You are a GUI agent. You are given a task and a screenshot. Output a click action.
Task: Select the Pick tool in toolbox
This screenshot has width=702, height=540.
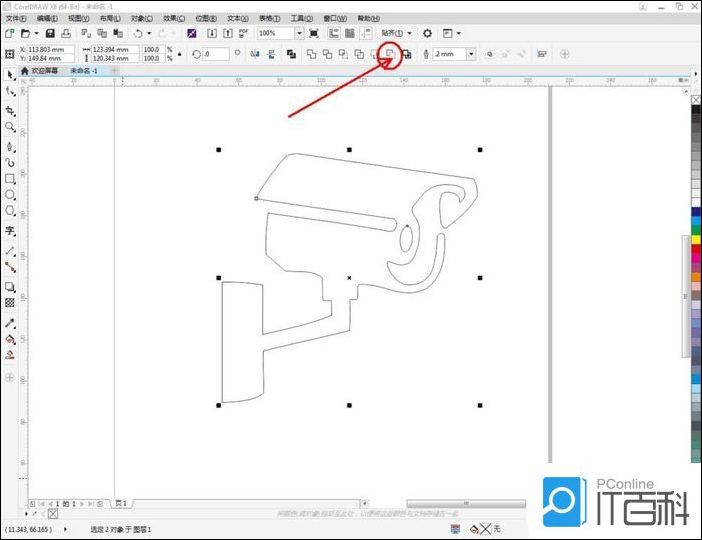pyautogui.click(x=10, y=74)
